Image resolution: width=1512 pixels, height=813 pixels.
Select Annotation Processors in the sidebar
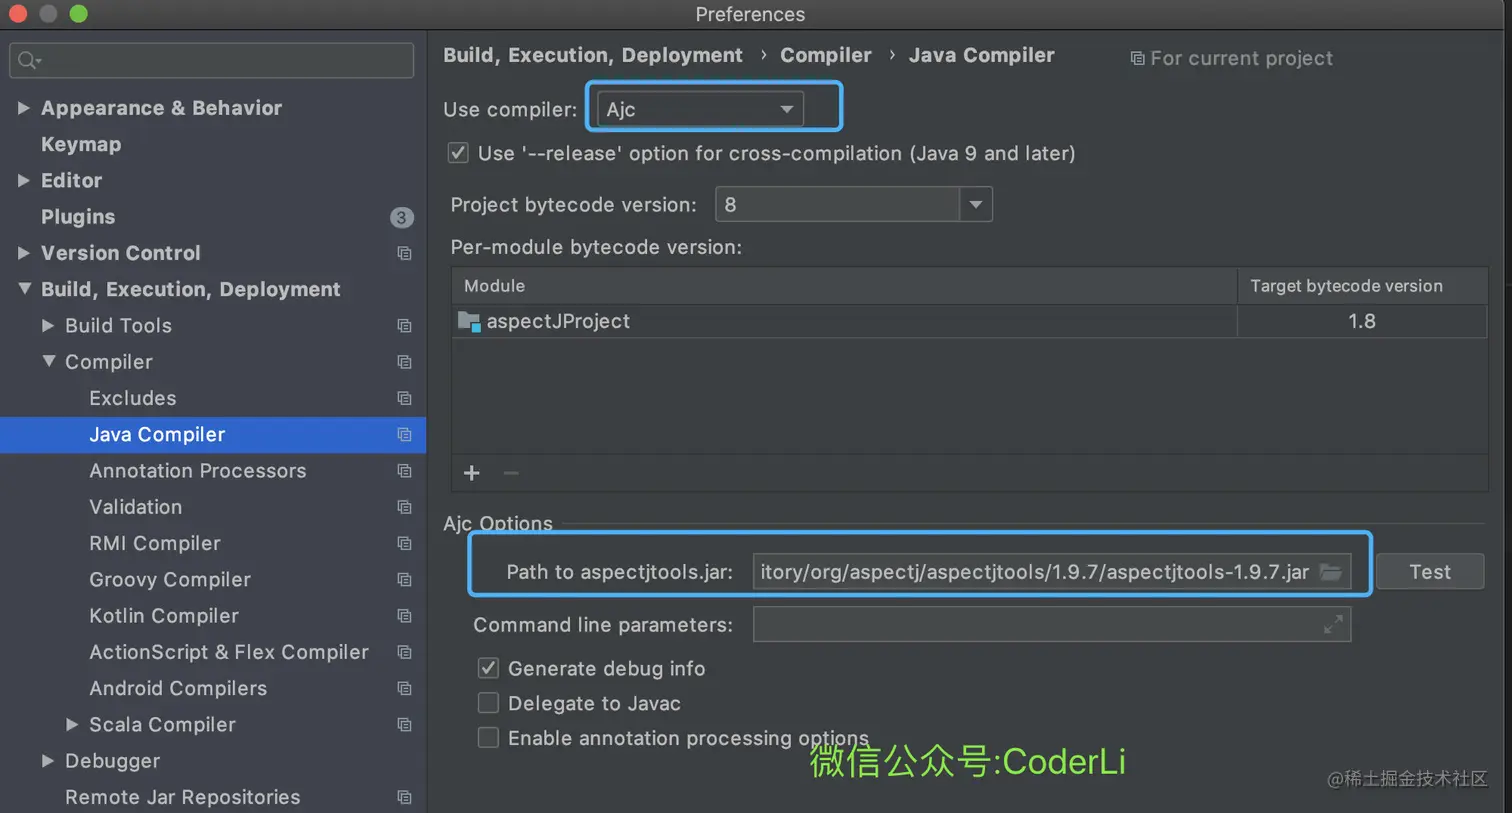[x=197, y=470]
